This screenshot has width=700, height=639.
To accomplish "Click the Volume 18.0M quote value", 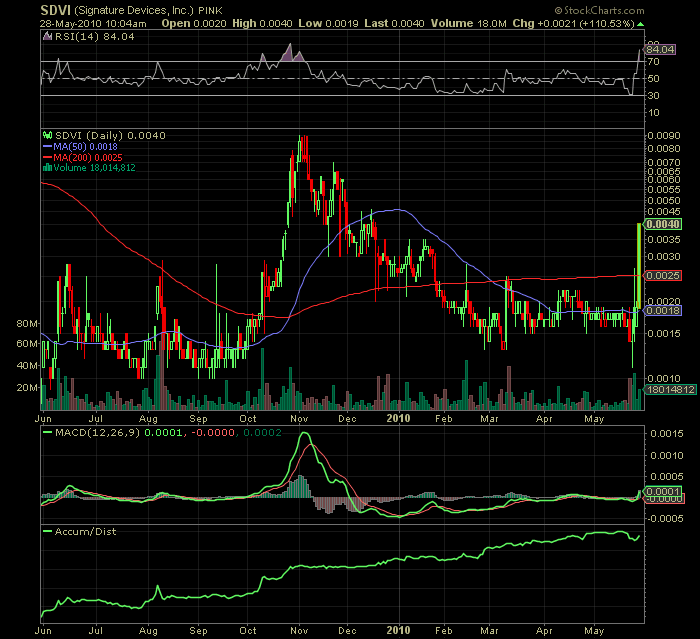I will (468, 24).
